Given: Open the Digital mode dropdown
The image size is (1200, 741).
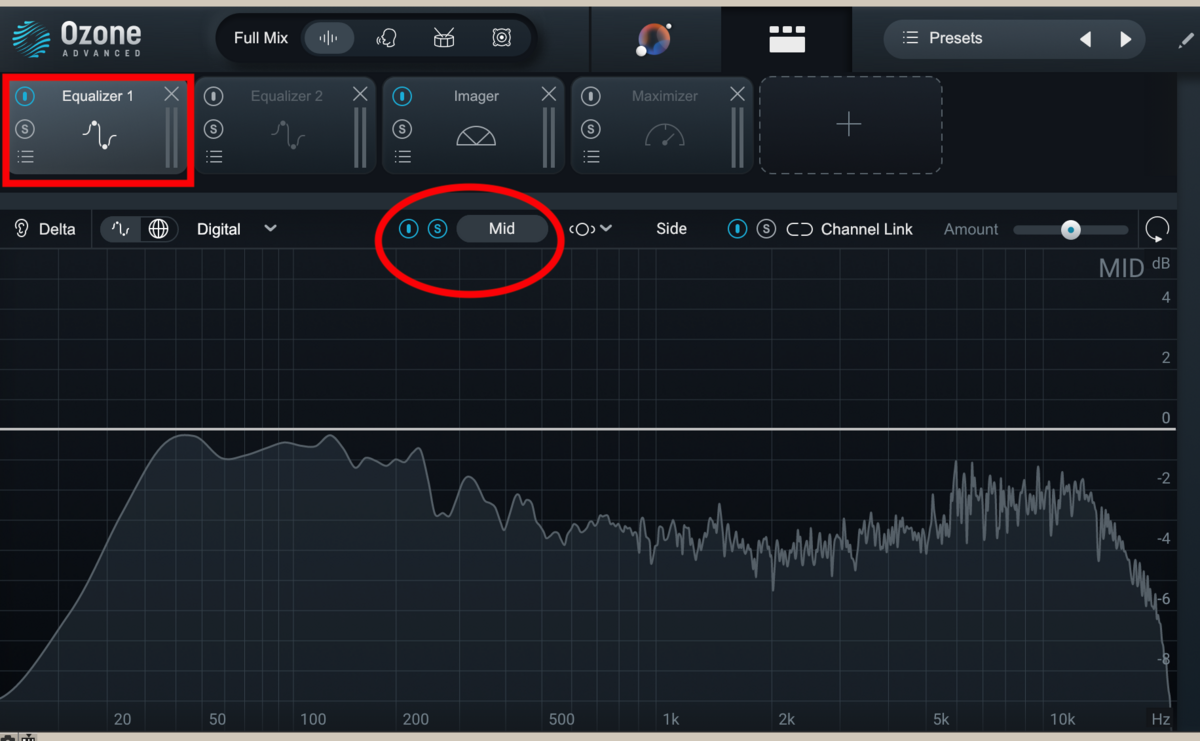Looking at the screenshot, I should pos(237,229).
